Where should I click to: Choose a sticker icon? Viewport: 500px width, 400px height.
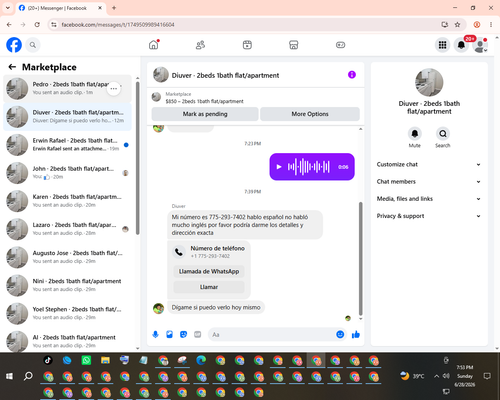pos(183,334)
